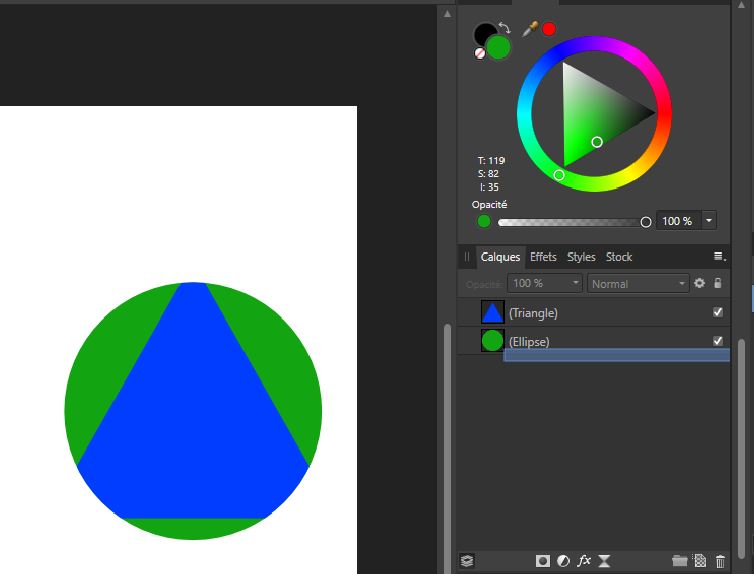Click the hue ring handle
The width and height of the screenshot is (754, 574).
559,175
